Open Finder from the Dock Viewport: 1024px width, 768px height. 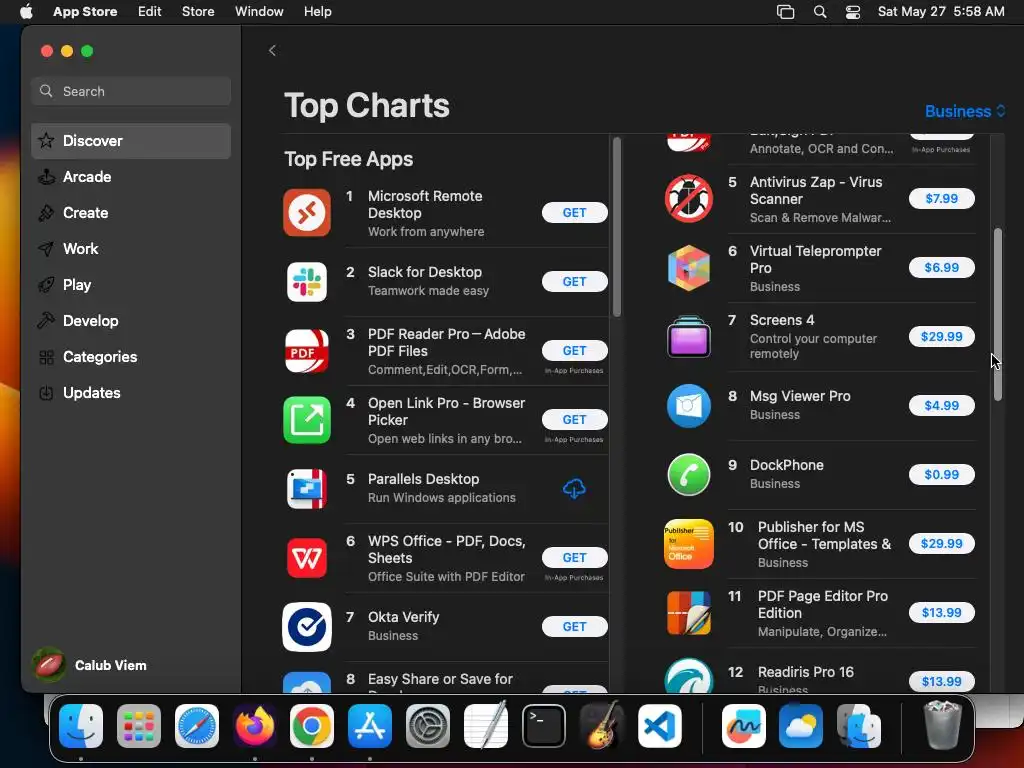click(x=81, y=726)
